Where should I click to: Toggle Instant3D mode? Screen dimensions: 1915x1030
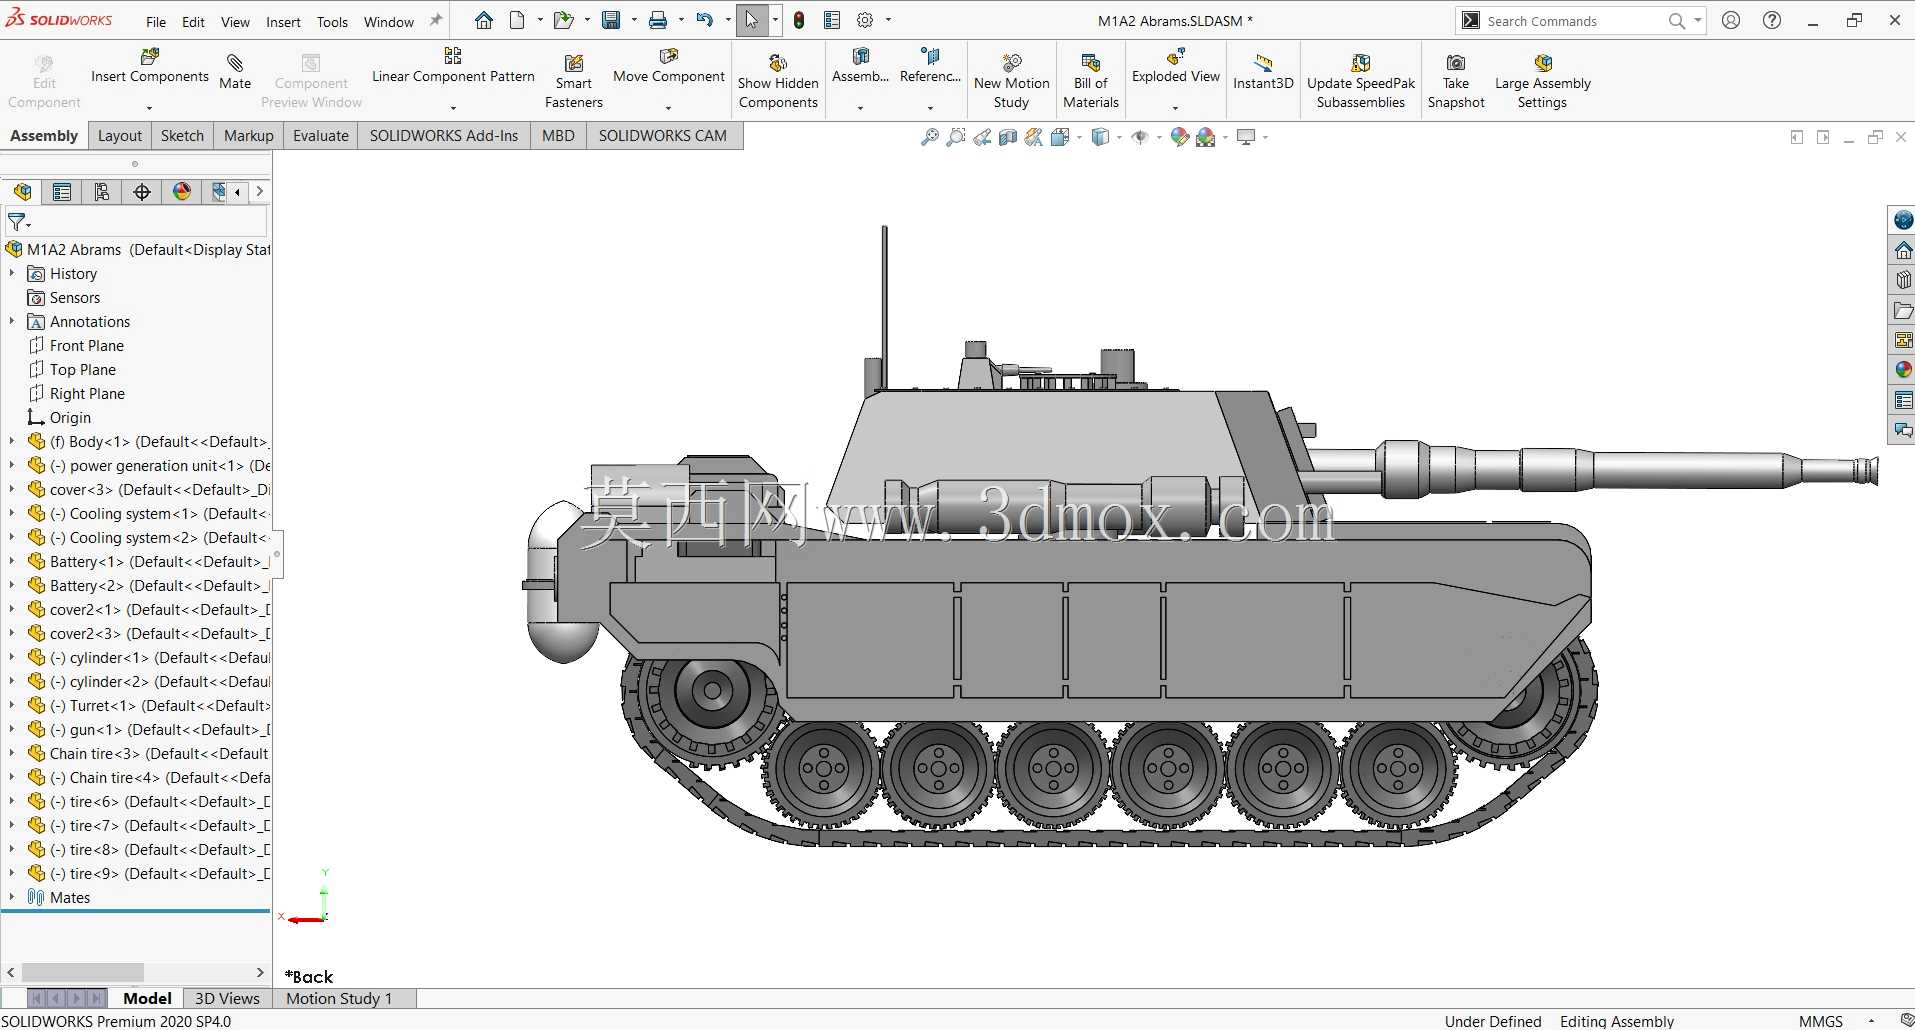1263,72
